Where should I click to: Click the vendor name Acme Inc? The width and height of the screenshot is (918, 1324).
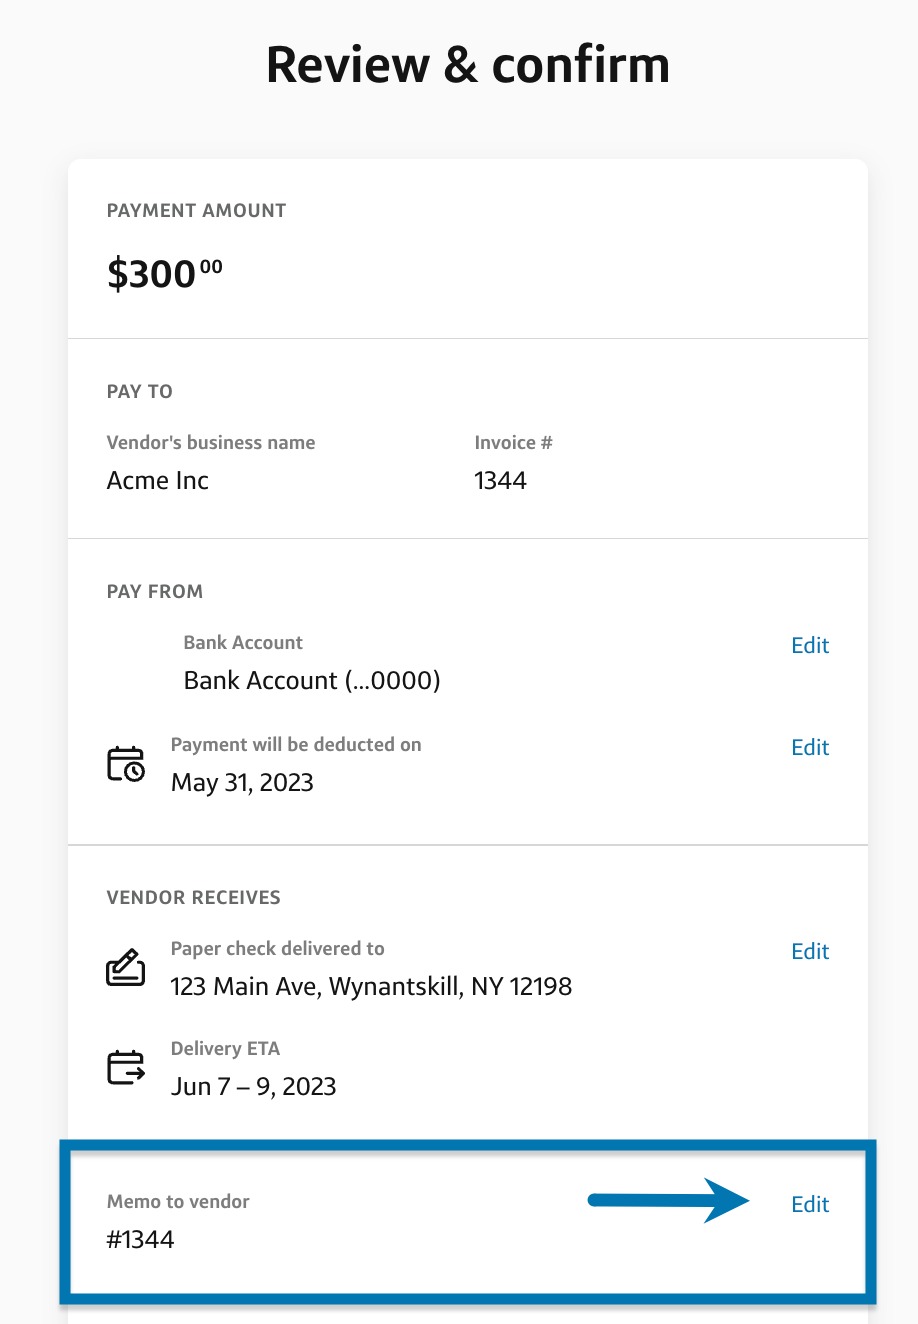pos(158,481)
